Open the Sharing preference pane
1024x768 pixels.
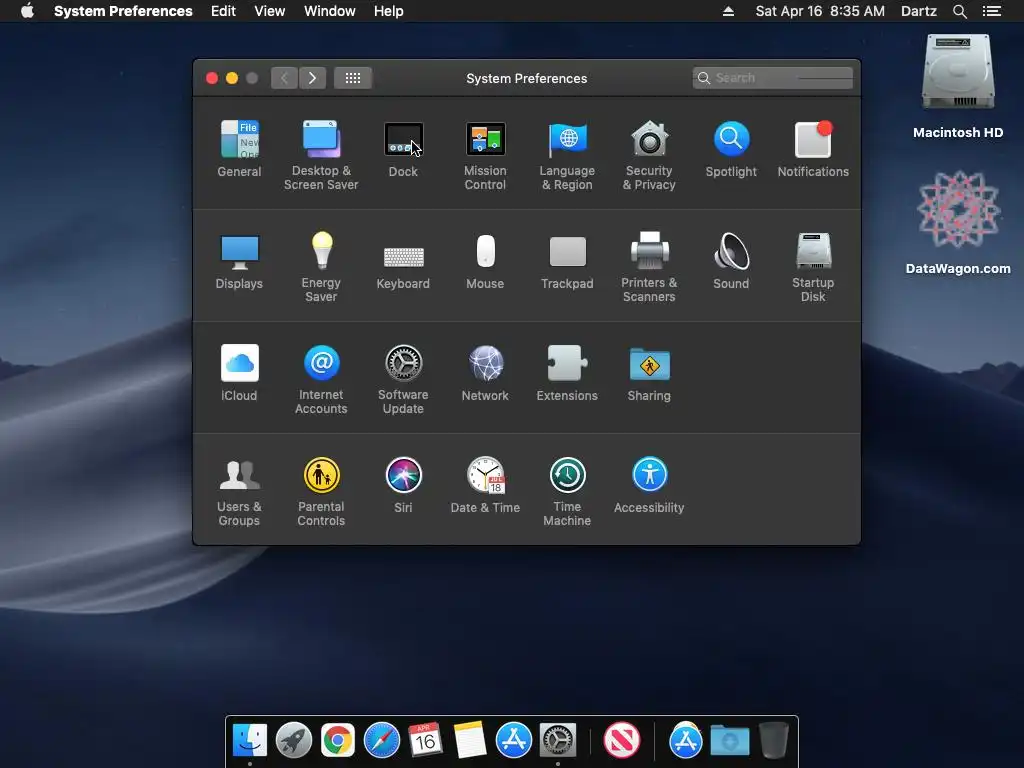tap(649, 374)
